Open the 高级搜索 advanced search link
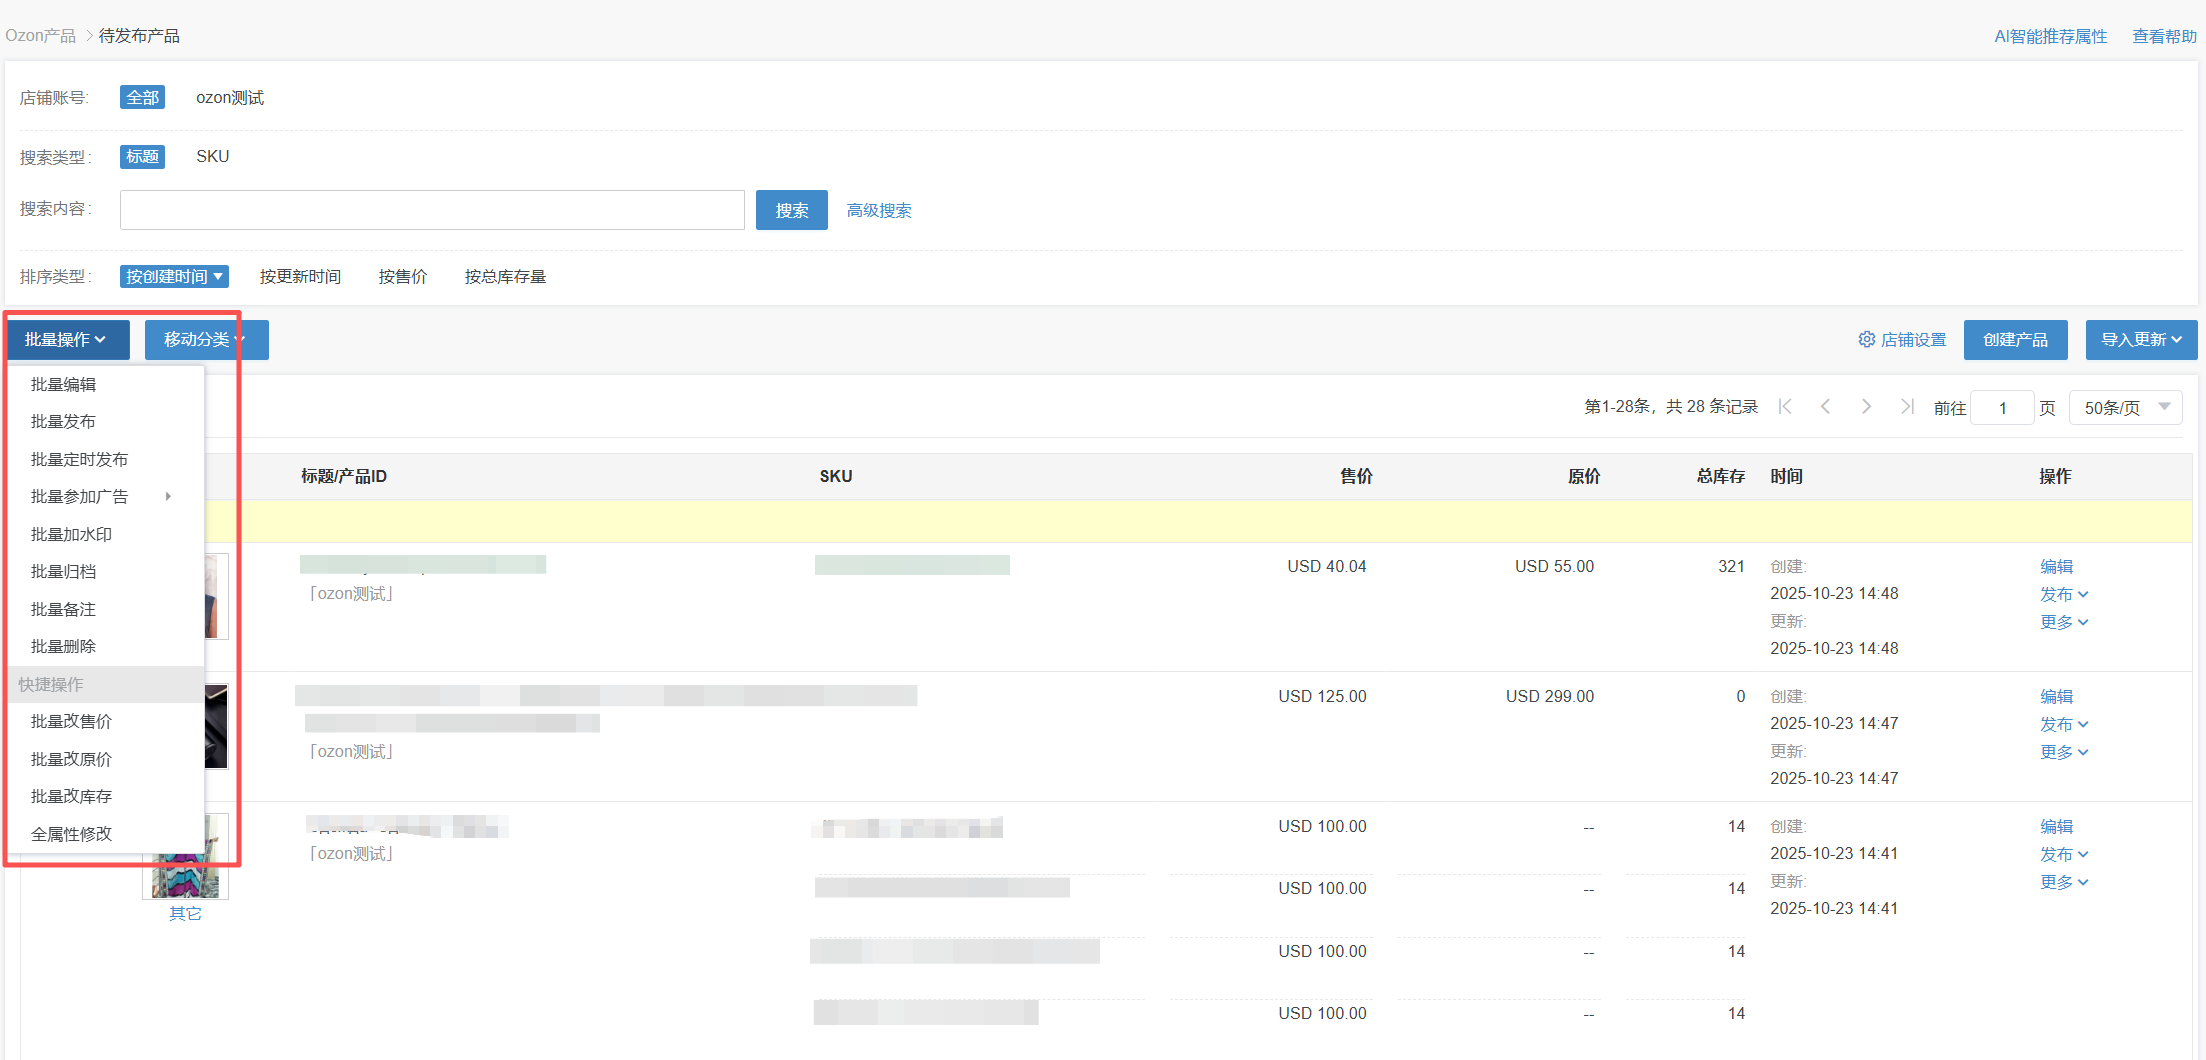The height and width of the screenshot is (1060, 2206). point(878,211)
